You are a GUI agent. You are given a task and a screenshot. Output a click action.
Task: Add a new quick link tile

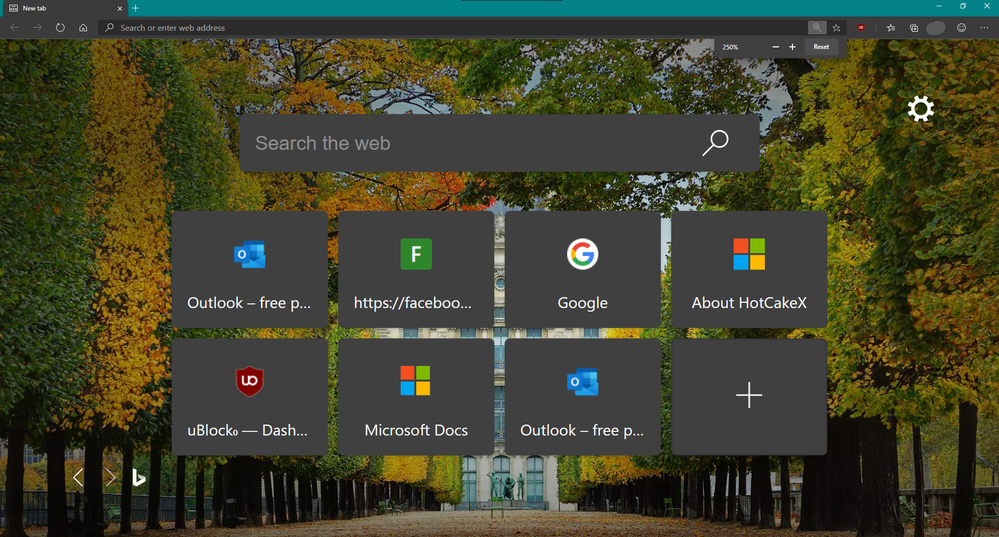749,397
